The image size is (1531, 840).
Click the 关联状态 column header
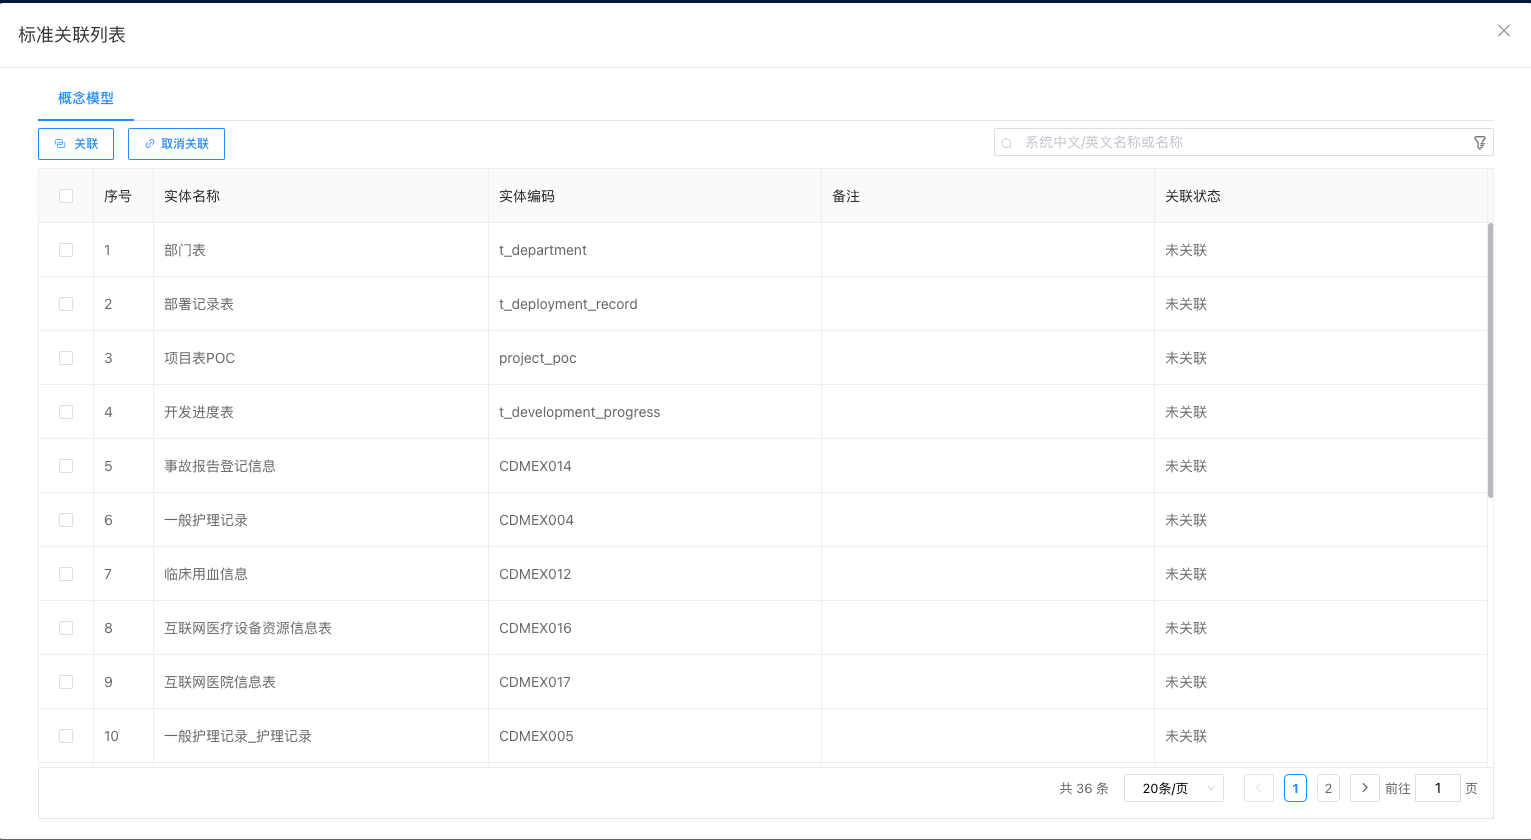tap(1193, 196)
